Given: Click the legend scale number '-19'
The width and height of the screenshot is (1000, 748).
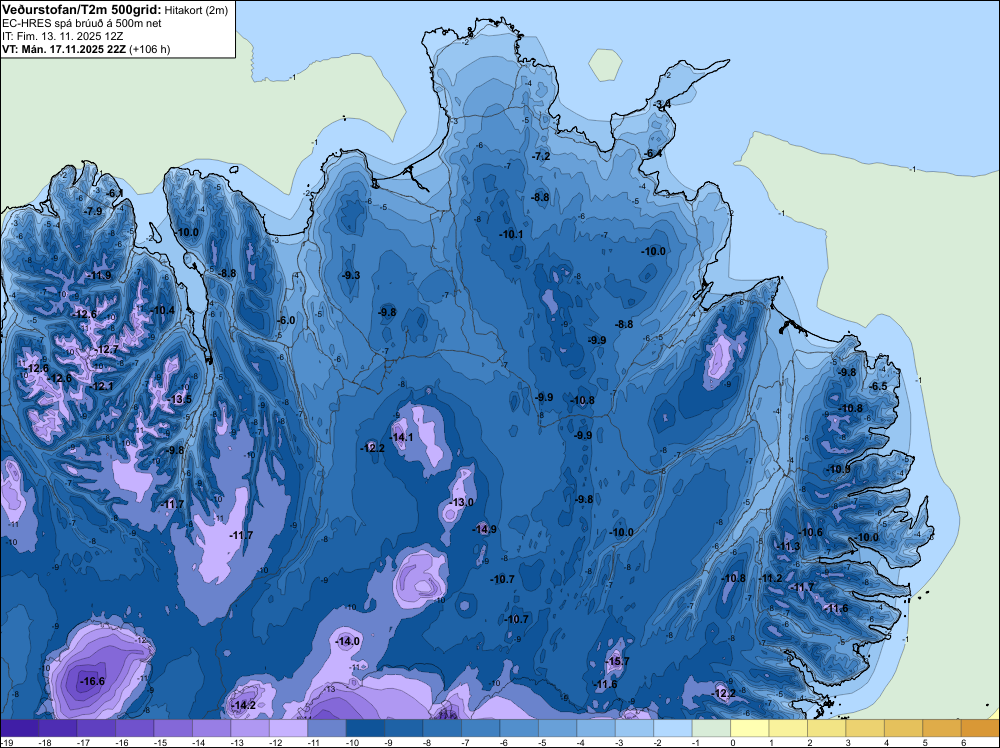Looking at the screenshot, I should point(6,743).
